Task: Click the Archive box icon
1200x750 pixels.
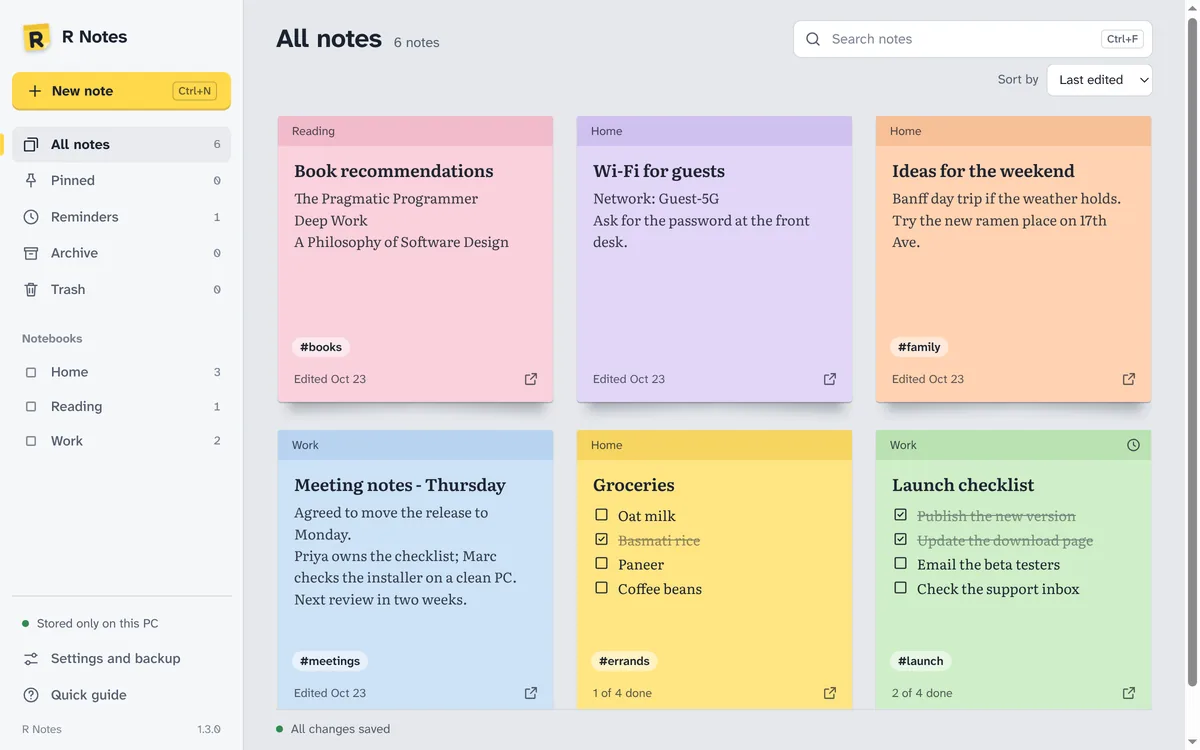Action: coord(31,253)
